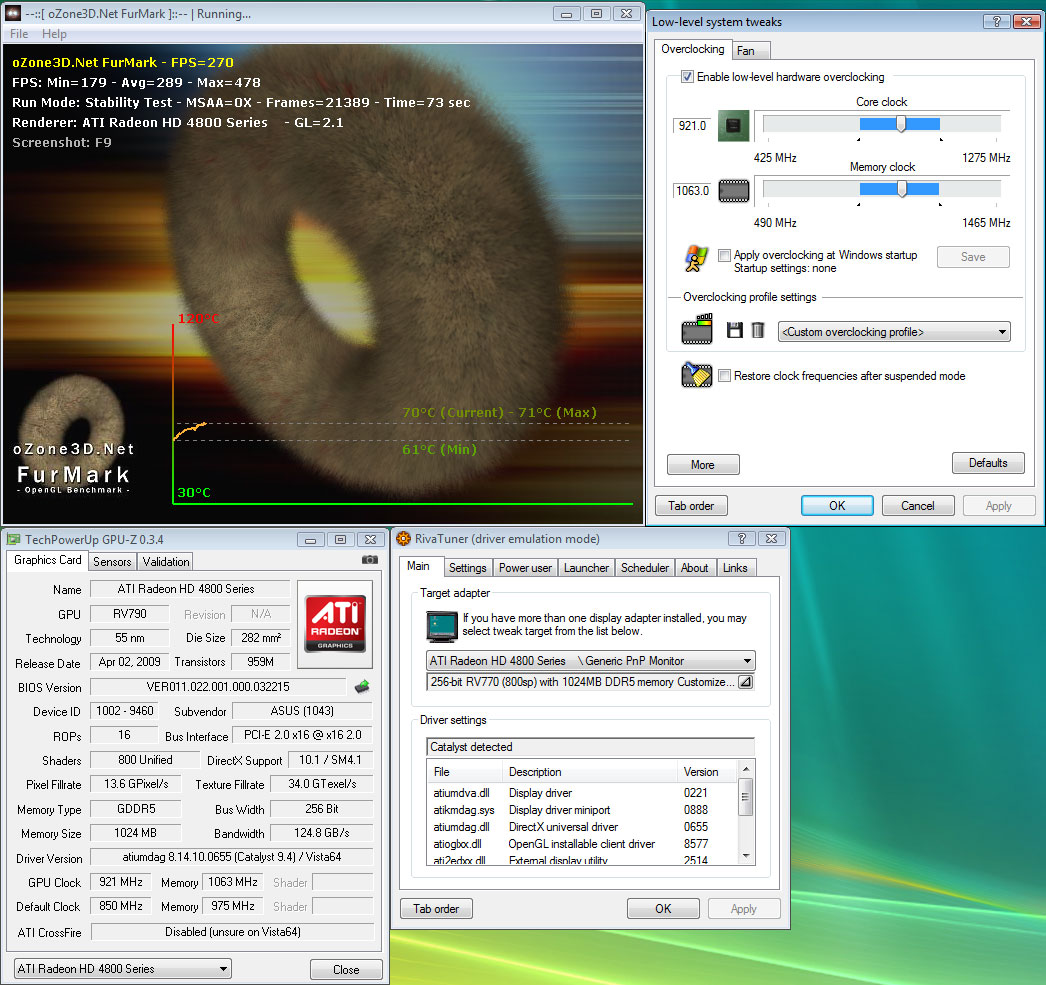
Task: Click Tab order in Low-level system tweaks
Action: click(x=691, y=506)
